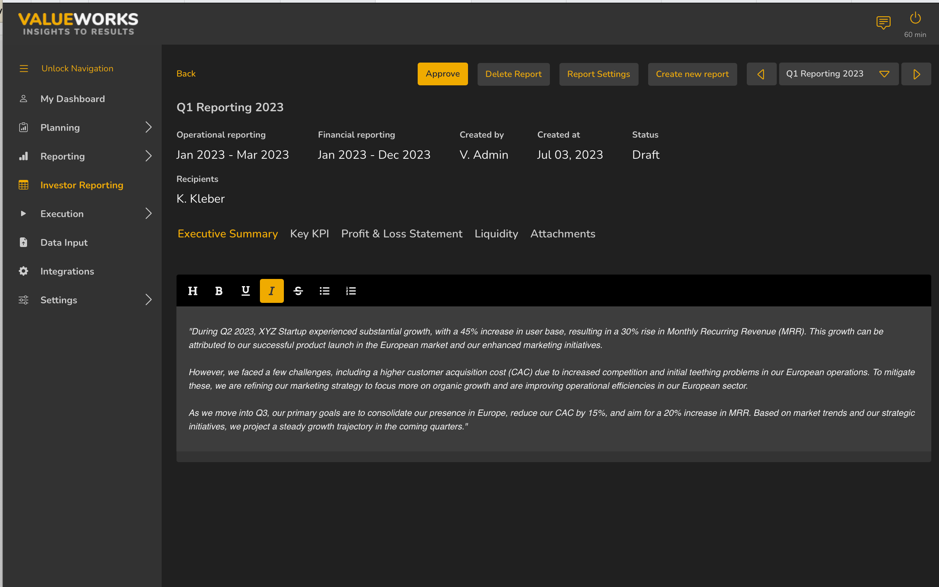Insert a numbered list
The width and height of the screenshot is (939, 587).
[351, 291]
